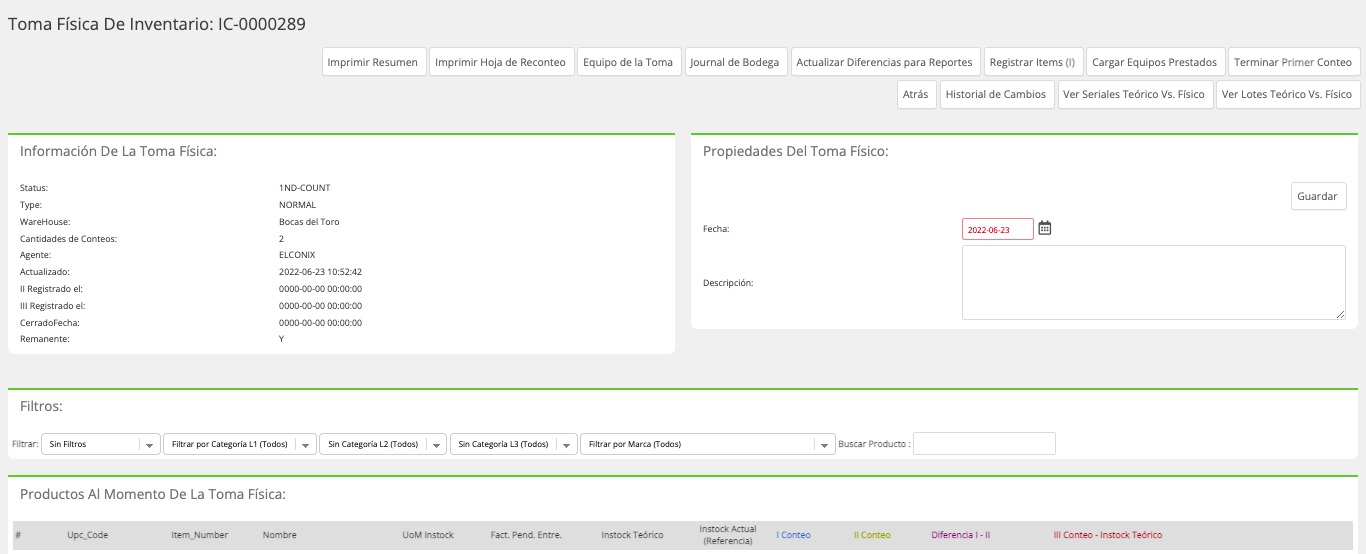This screenshot has width=1366, height=554.
Task: Open Filtrar por Categoría L1 dropdown
Action: pos(240,444)
